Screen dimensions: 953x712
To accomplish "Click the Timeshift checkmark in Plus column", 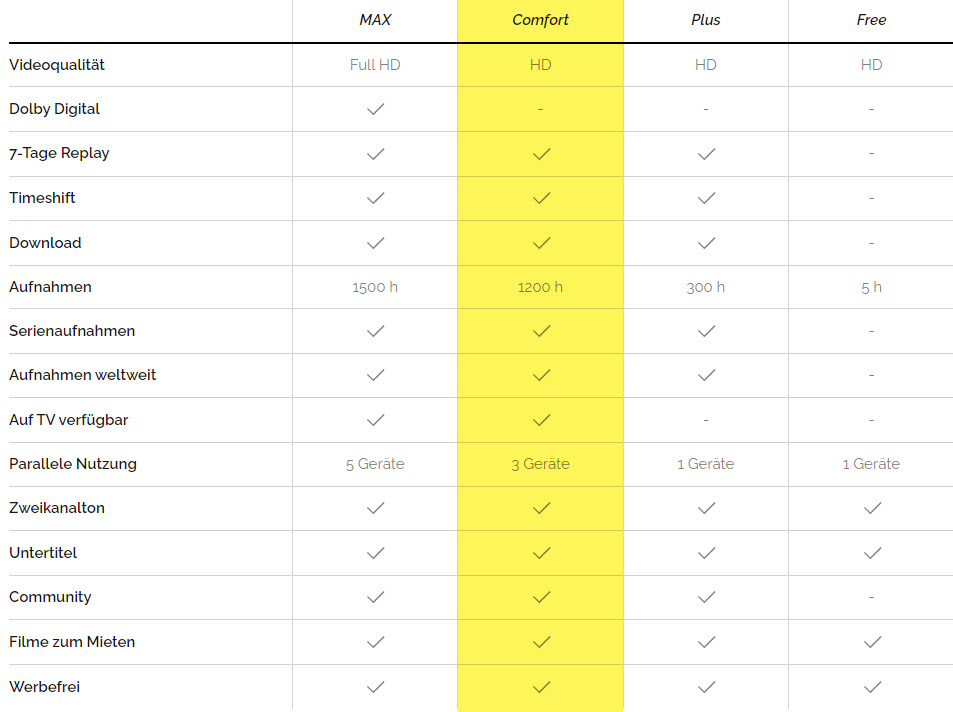I will pos(706,198).
